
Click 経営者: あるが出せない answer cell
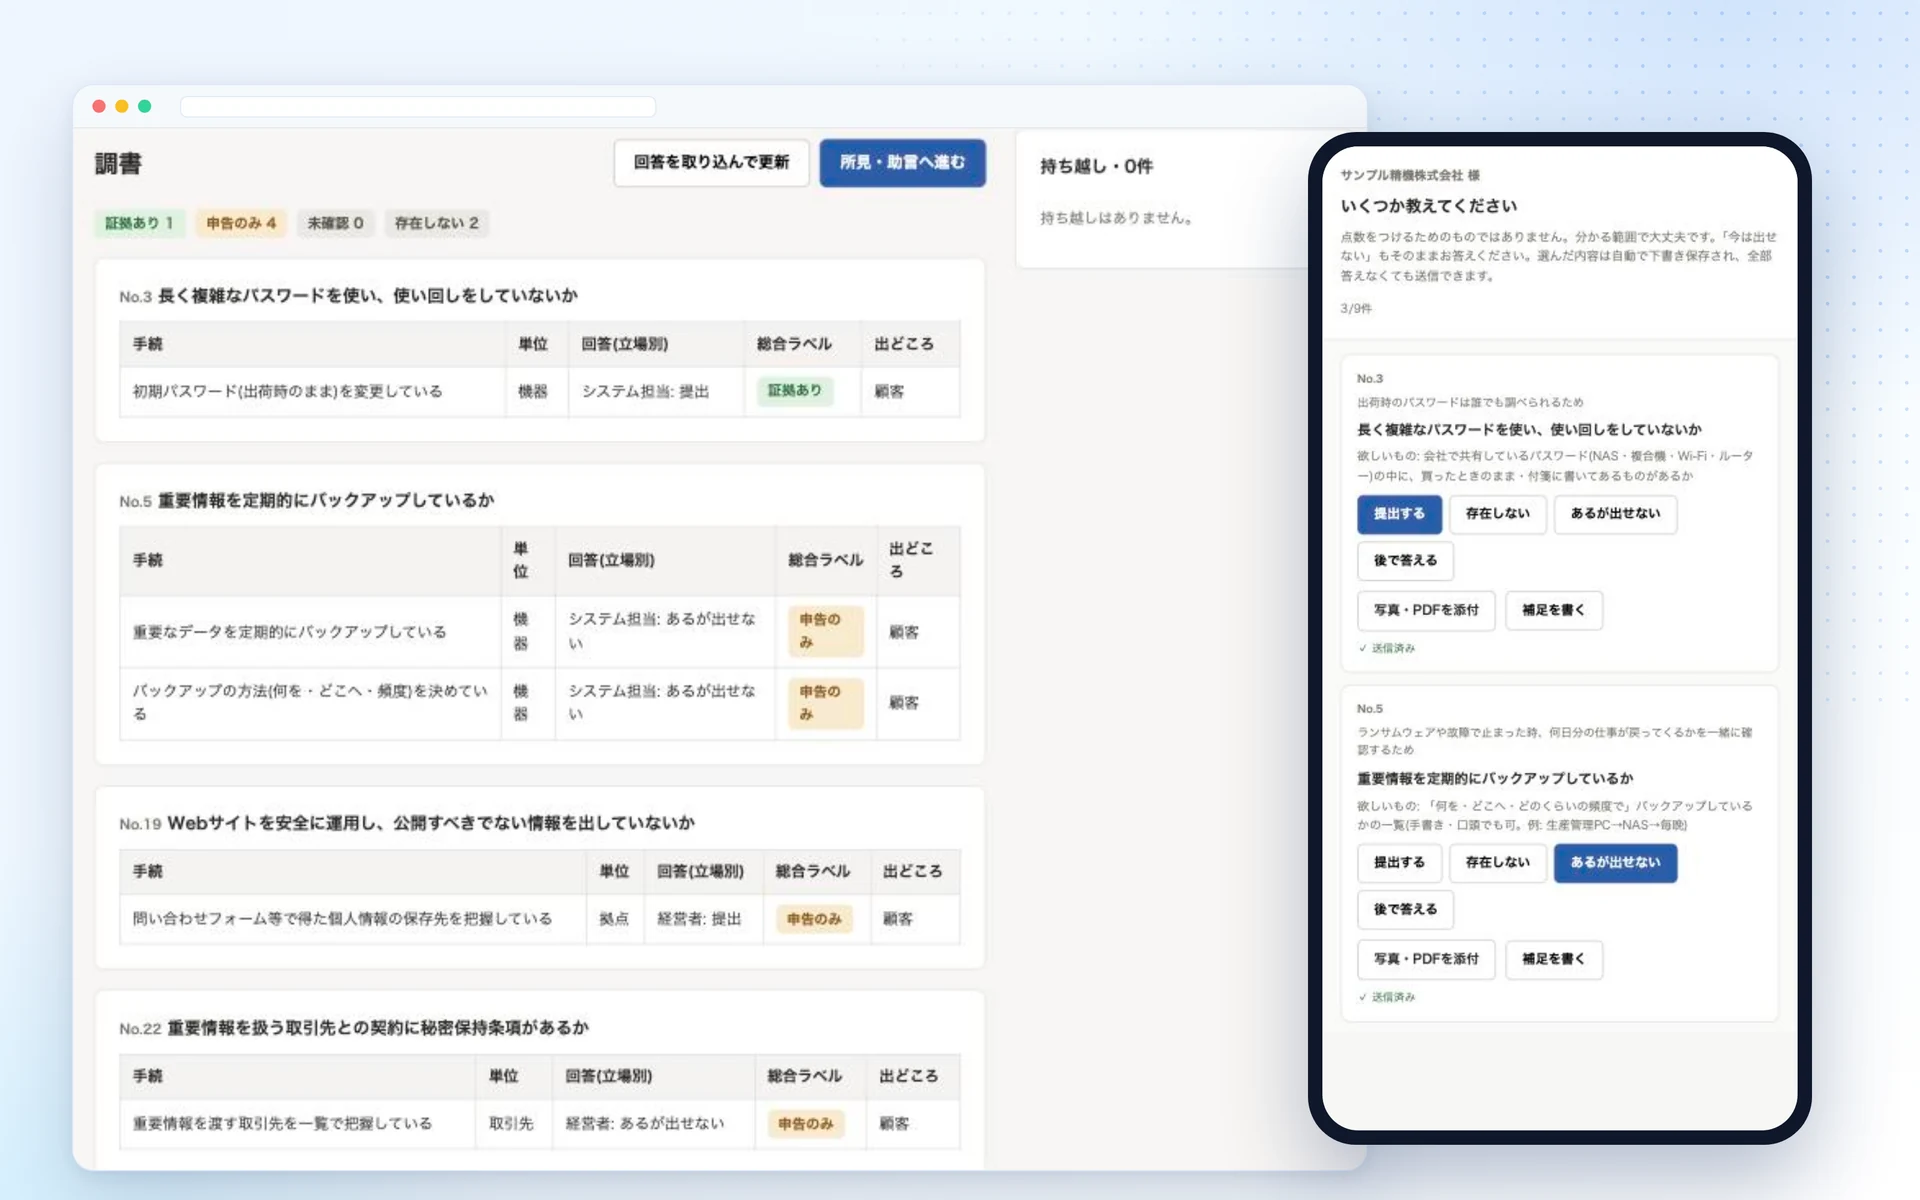pyautogui.click(x=653, y=1124)
